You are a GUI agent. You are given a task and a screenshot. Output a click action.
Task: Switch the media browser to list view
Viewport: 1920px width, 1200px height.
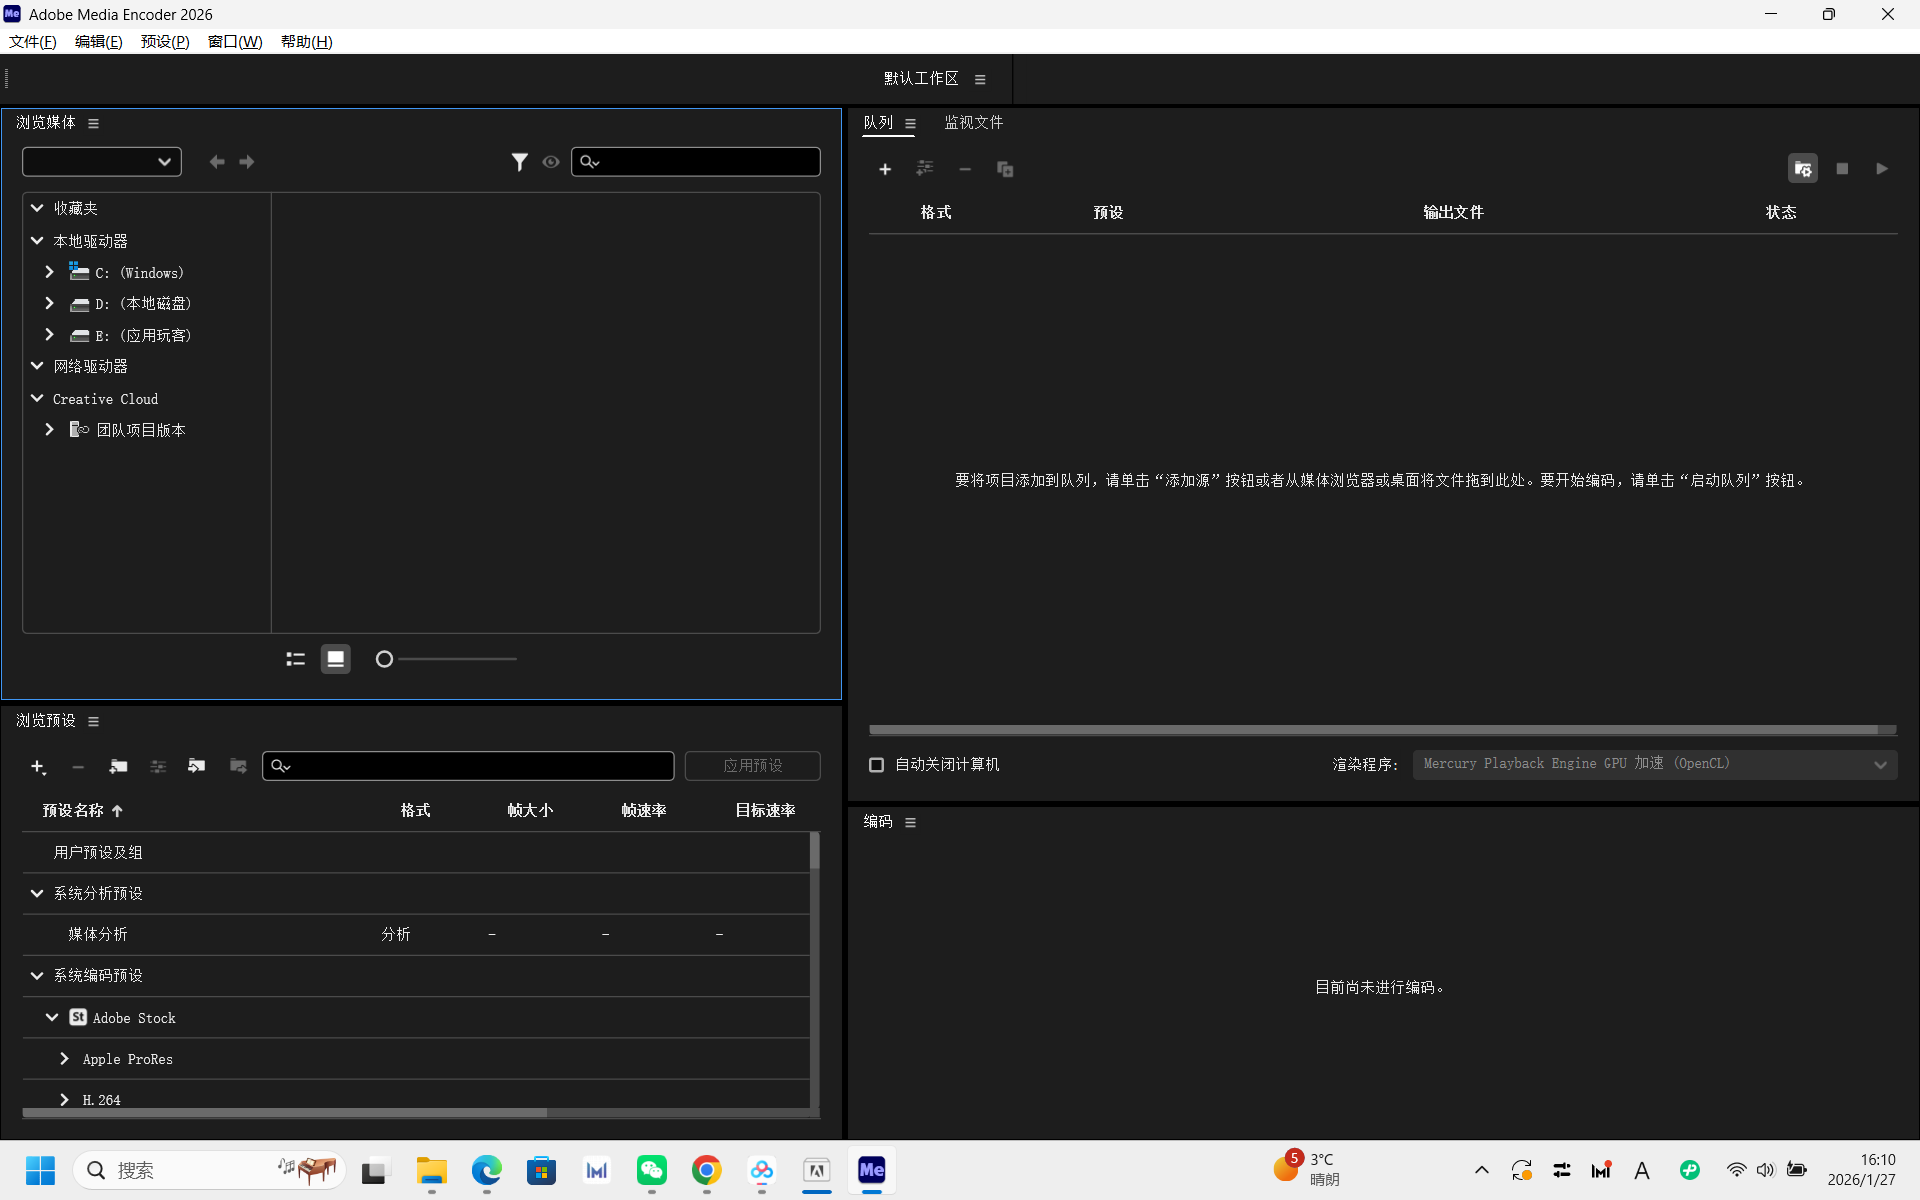295,659
